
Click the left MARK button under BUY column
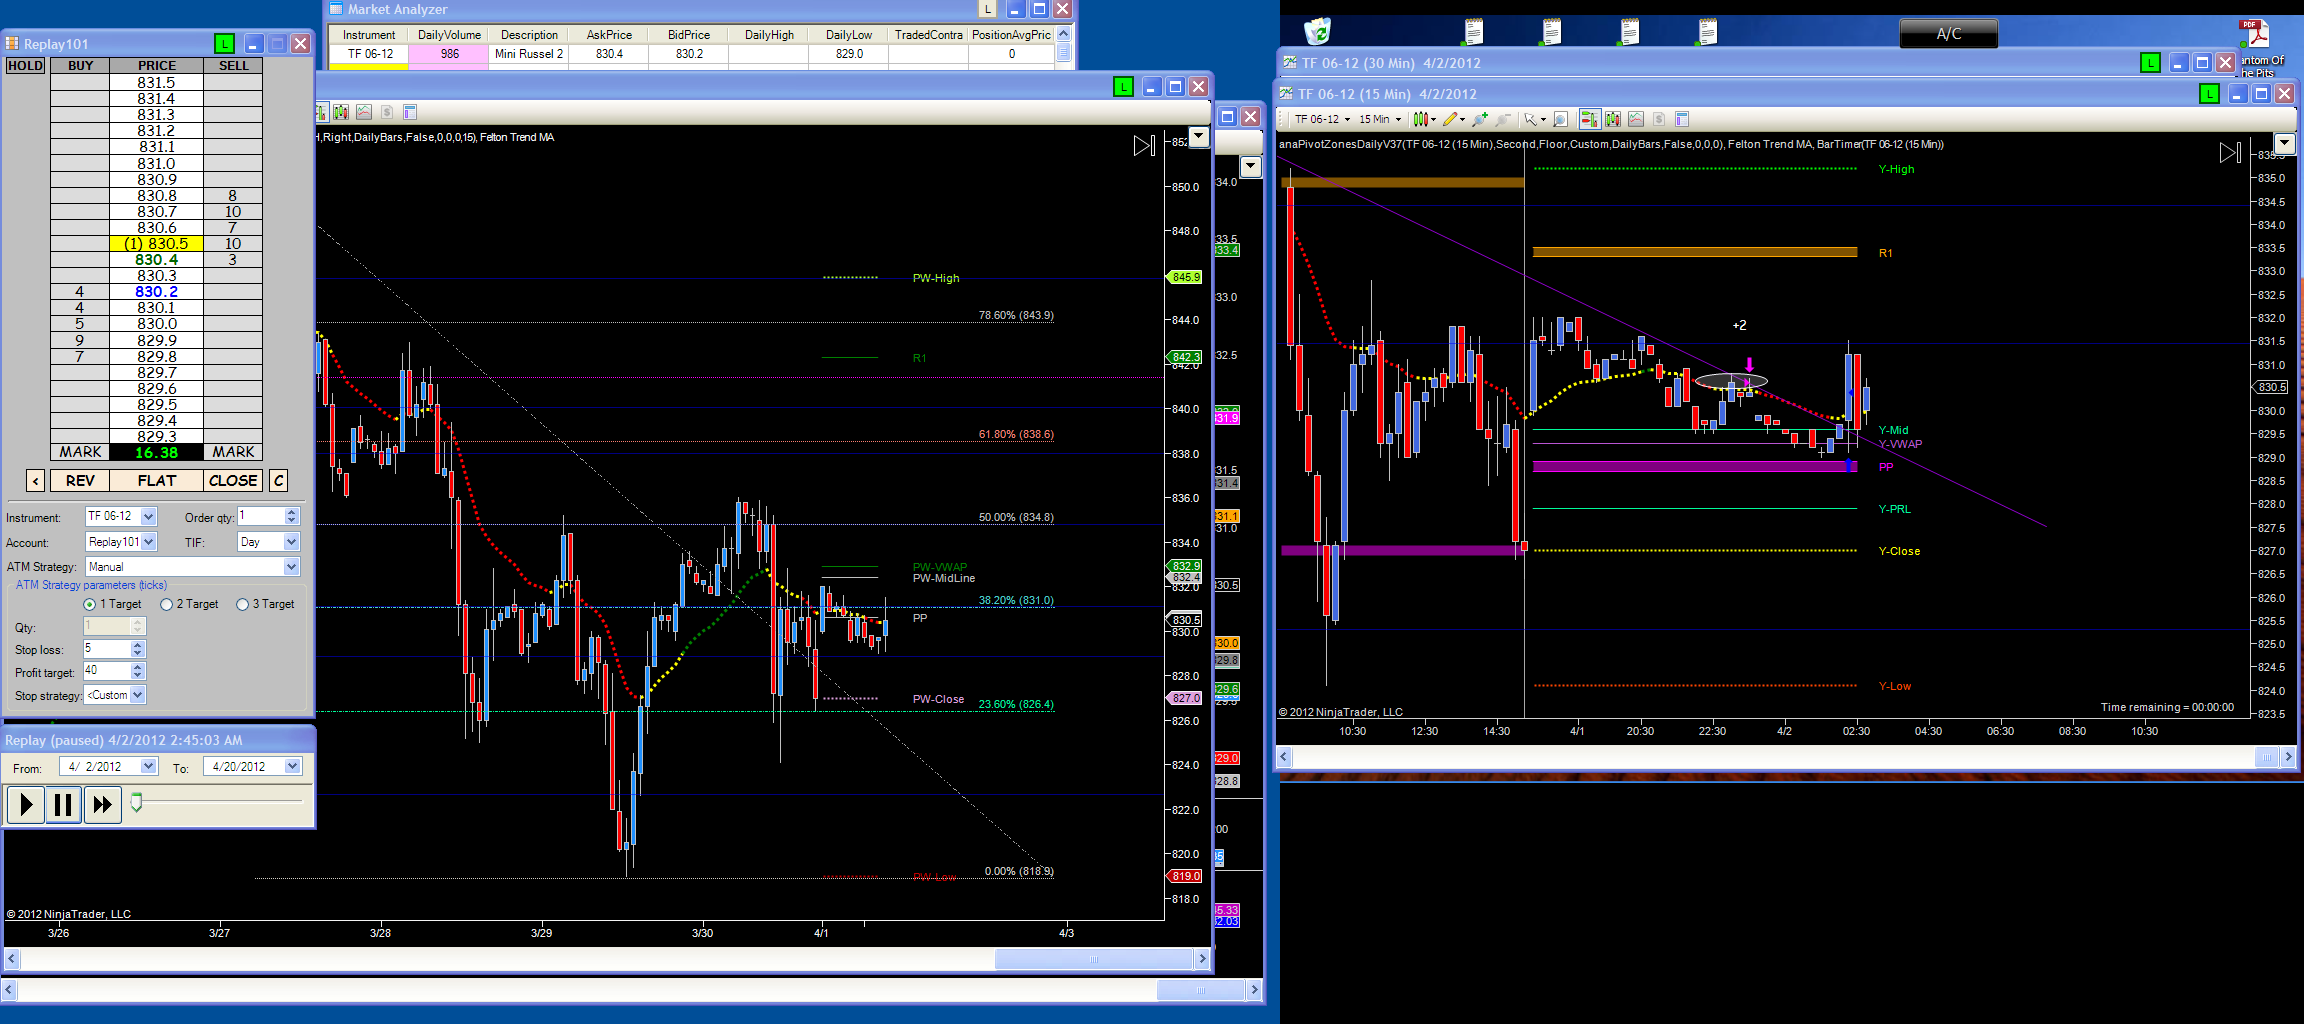(80, 453)
